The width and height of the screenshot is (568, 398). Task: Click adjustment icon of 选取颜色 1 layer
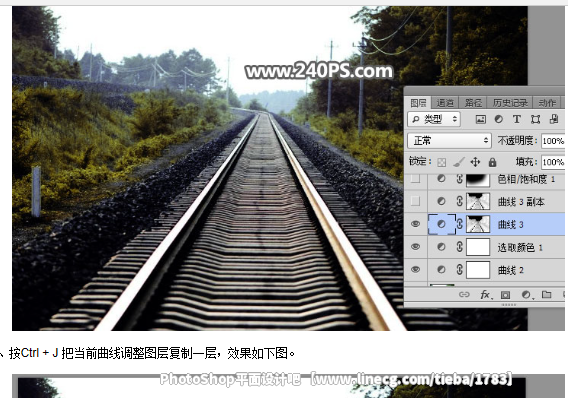441,247
